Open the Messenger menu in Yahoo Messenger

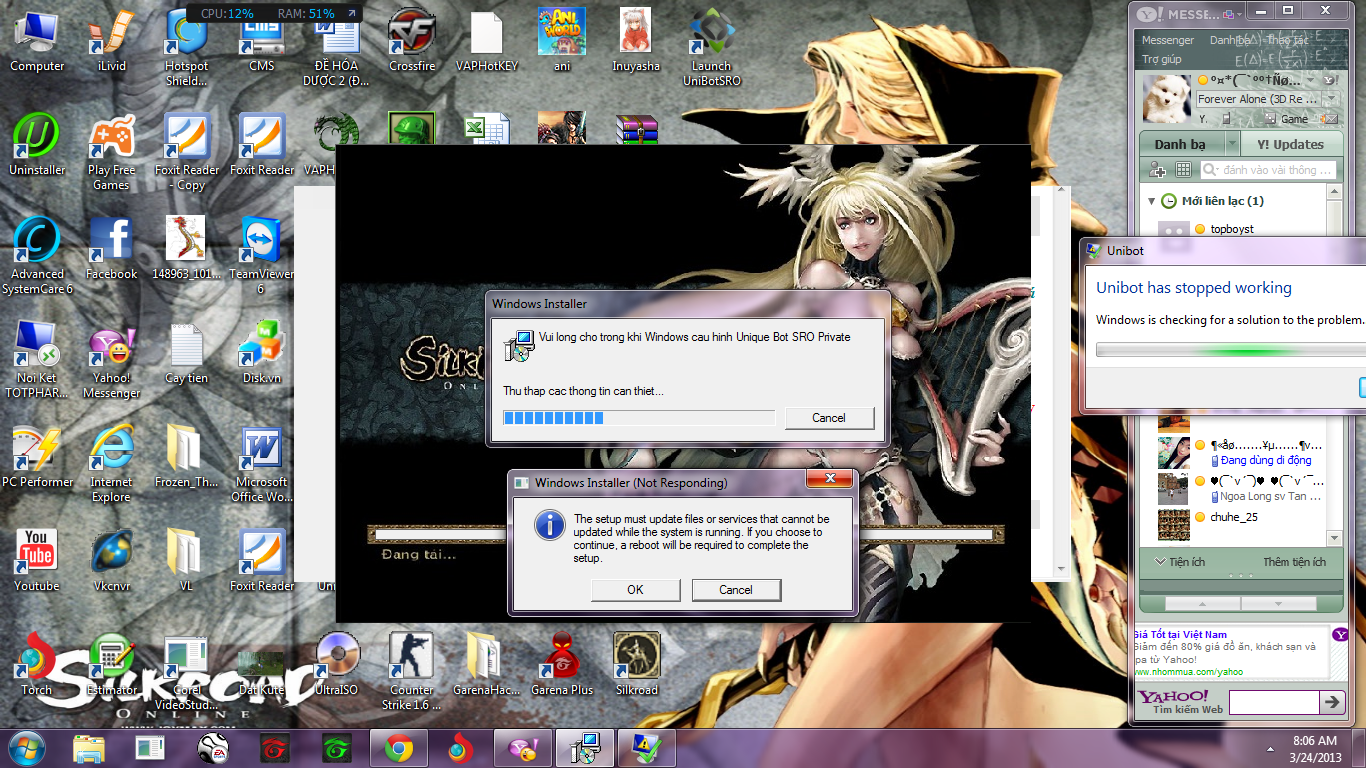pos(1168,40)
